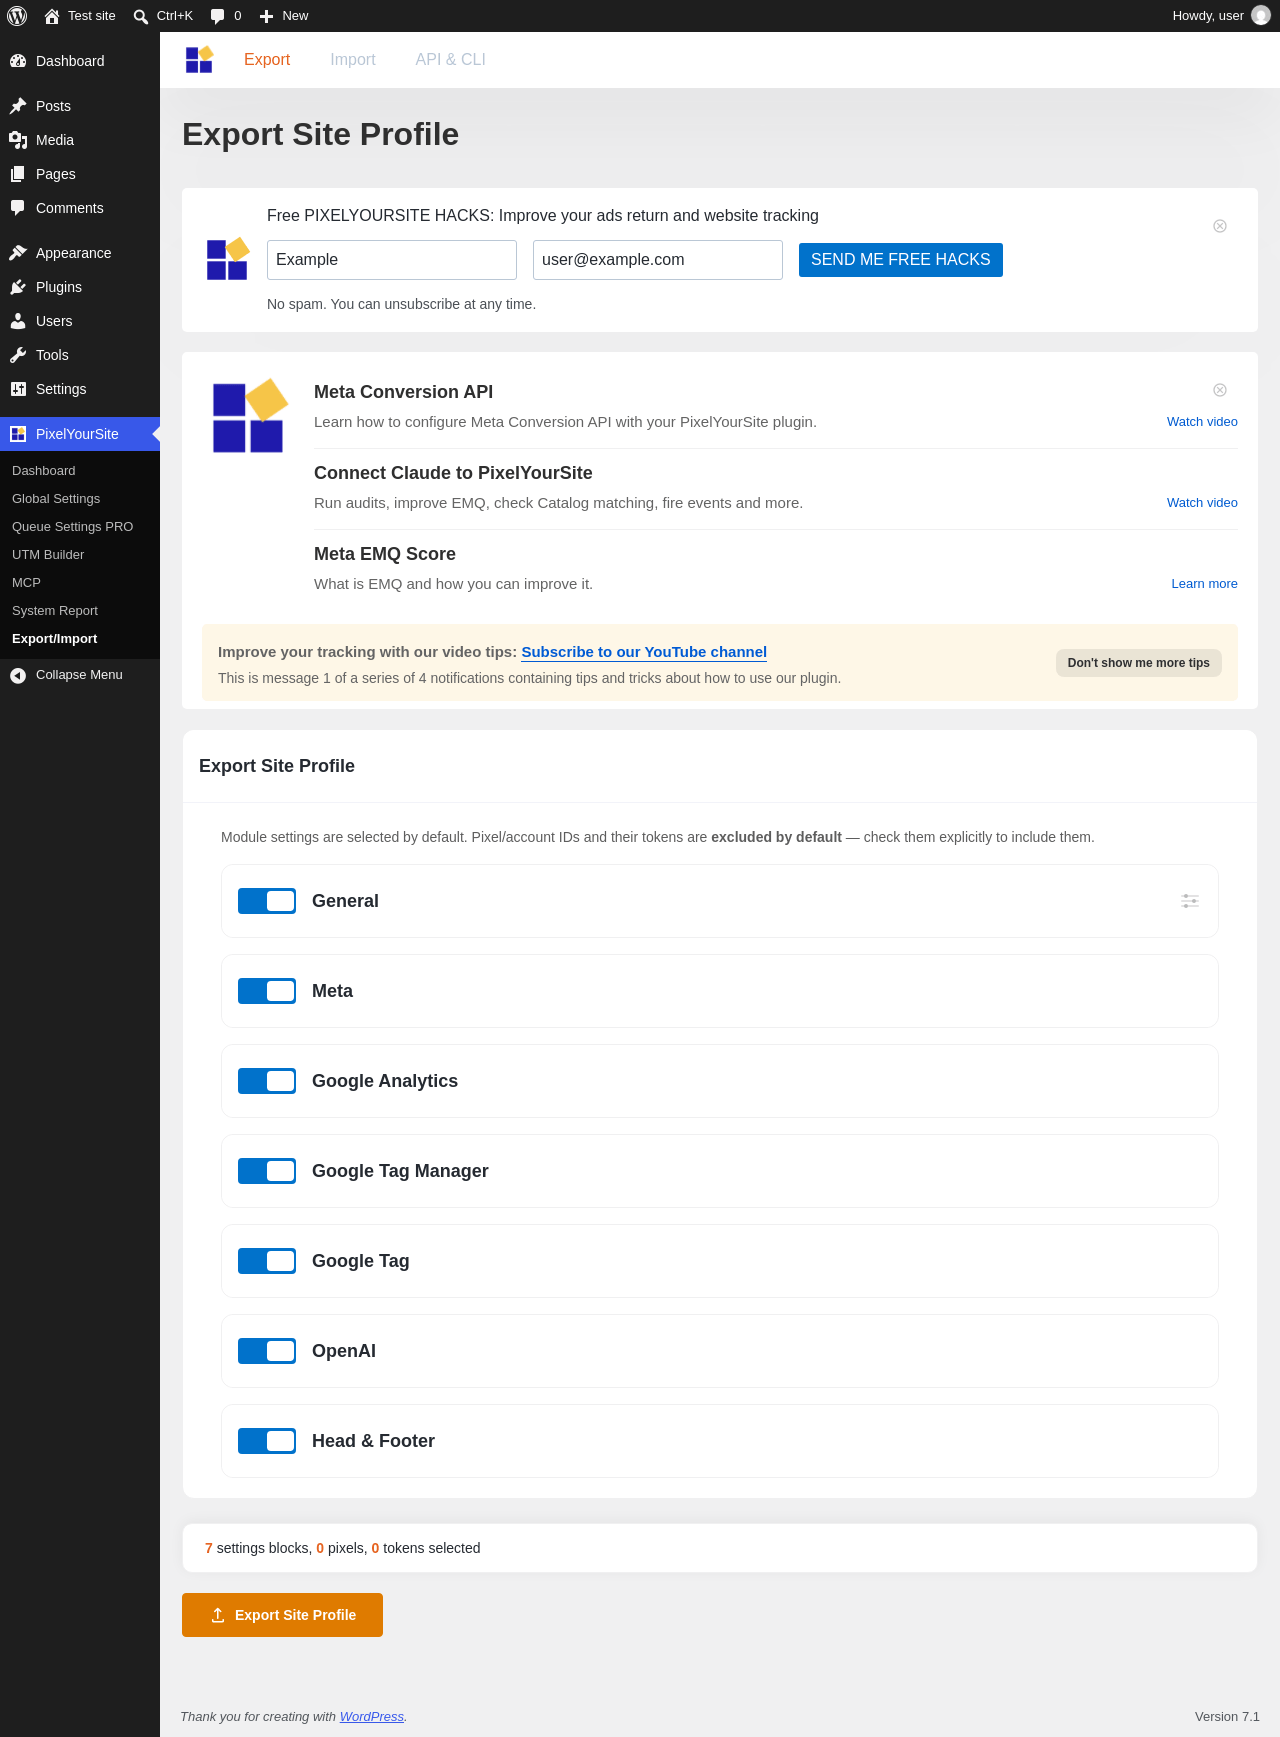Screen dimensions: 1280x1737
Task: Open the Howdy, user account menu
Action: point(1221,16)
